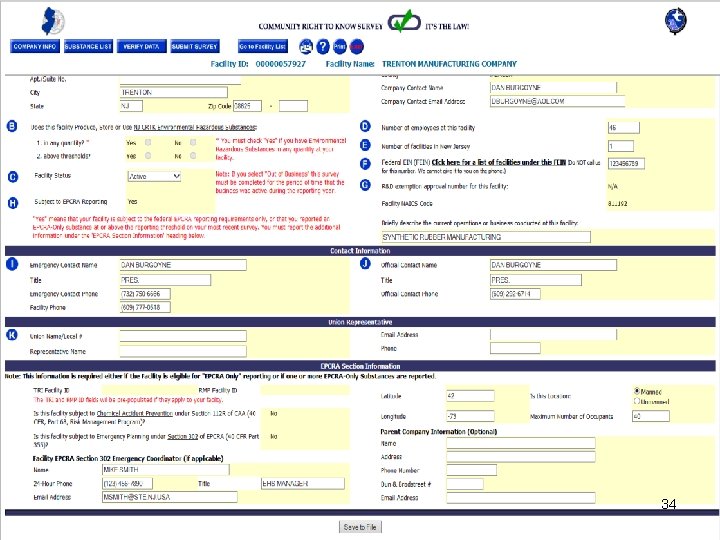Open help bubble J for Official Contact
This screenshot has height=540, width=720.
coord(365,264)
